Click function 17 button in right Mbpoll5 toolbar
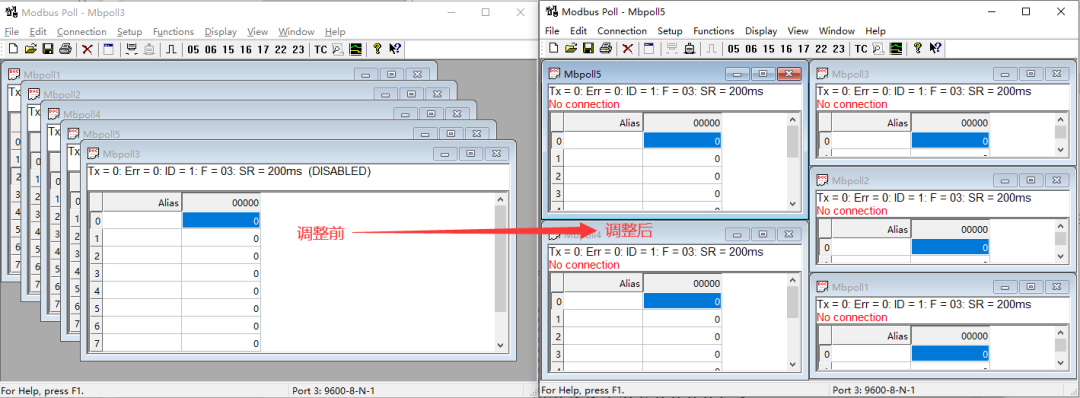This screenshot has height=398, width=1080. coord(804,49)
